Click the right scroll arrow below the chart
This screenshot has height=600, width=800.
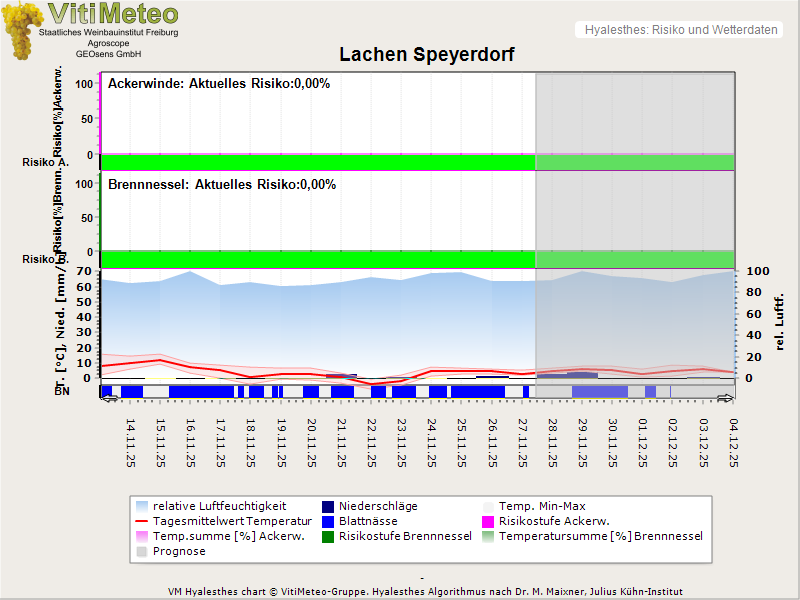tap(727, 399)
